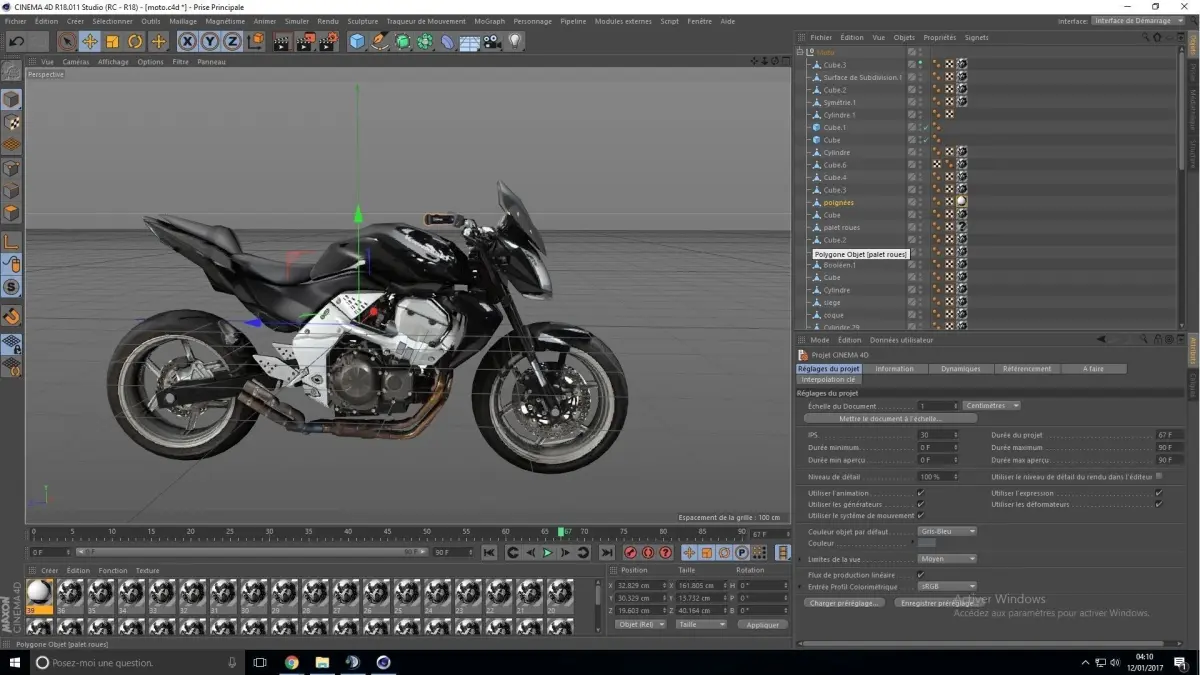This screenshot has height=675, width=1200.
Task: Expand the sRGB color profile dropdown
Action: (x=946, y=587)
